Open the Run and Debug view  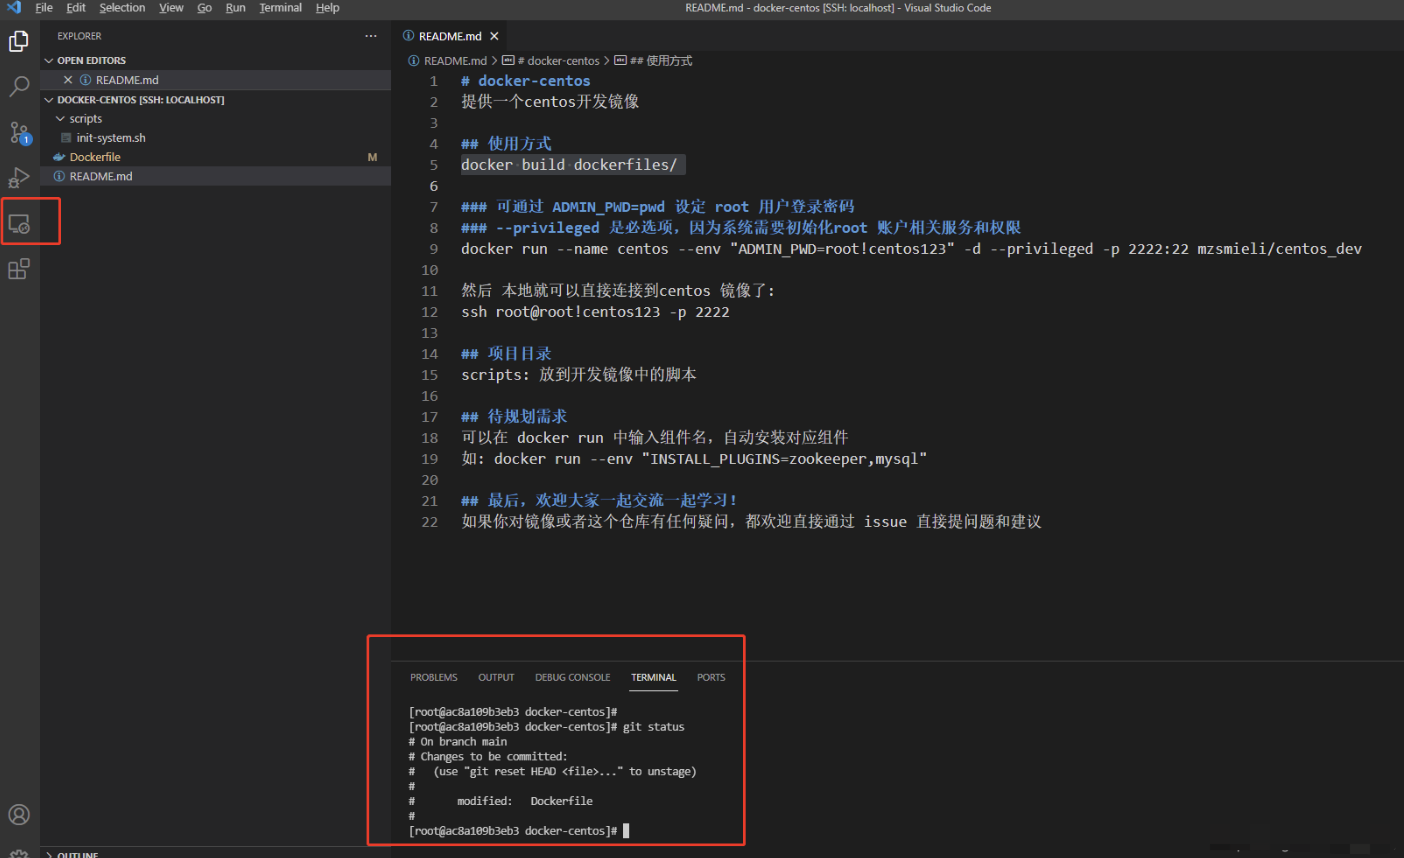click(19, 178)
